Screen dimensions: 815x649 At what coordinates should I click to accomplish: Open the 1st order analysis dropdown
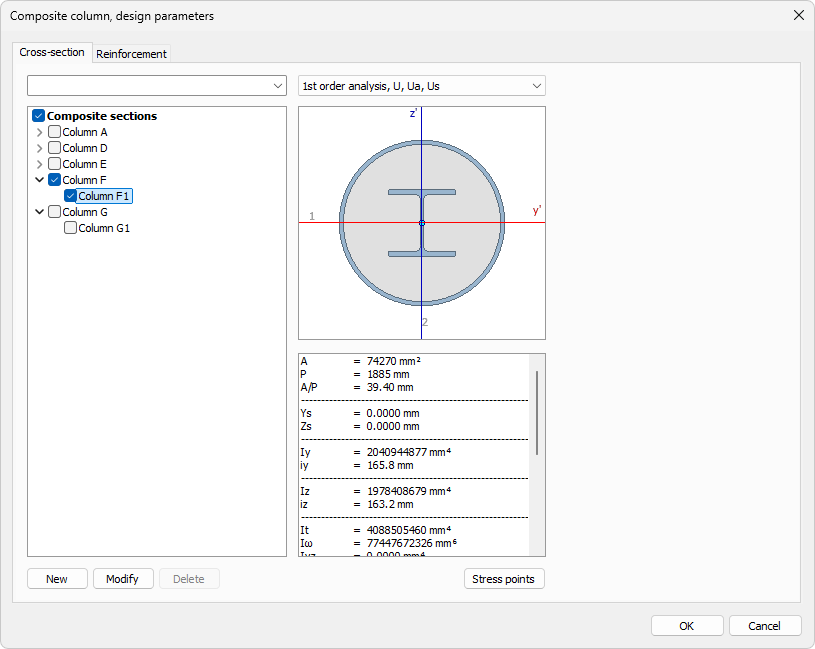point(422,86)
